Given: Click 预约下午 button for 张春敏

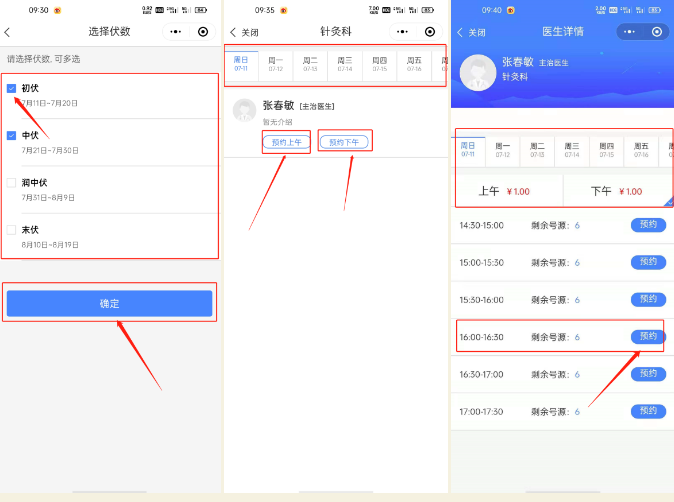Looking at the screenshot, I should point(344,142).
